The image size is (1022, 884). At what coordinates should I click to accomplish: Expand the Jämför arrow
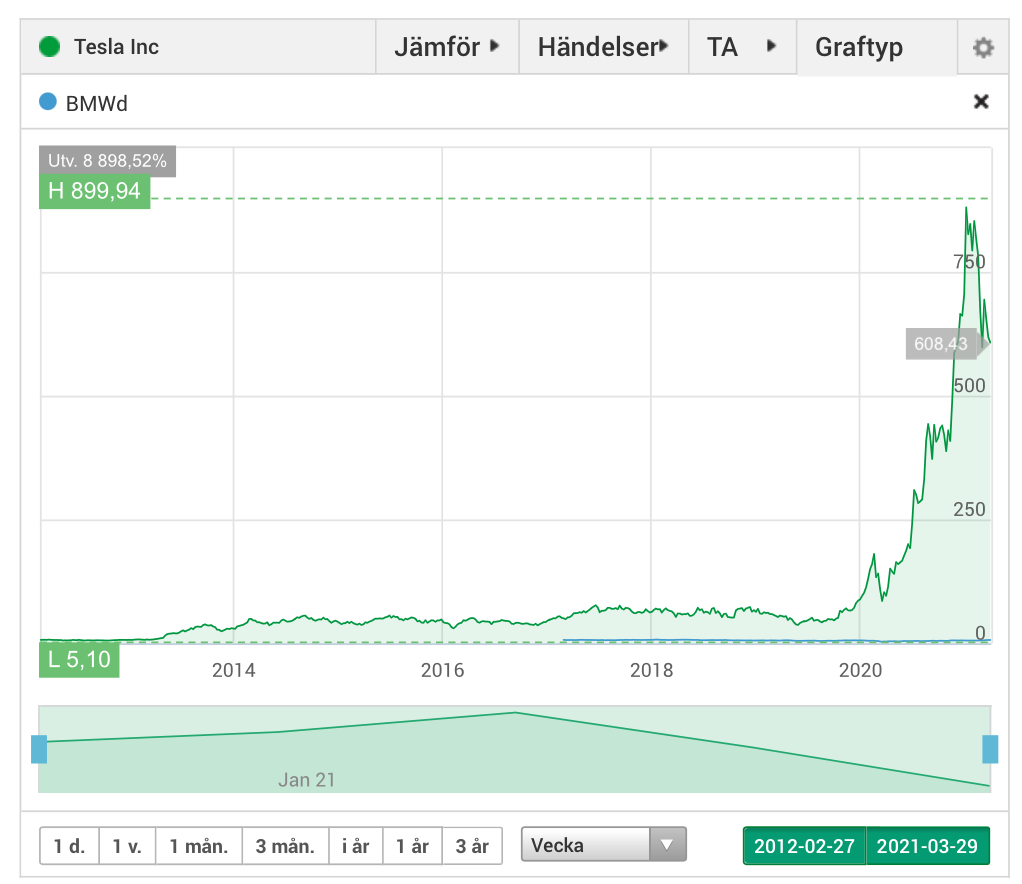(495, 46)
